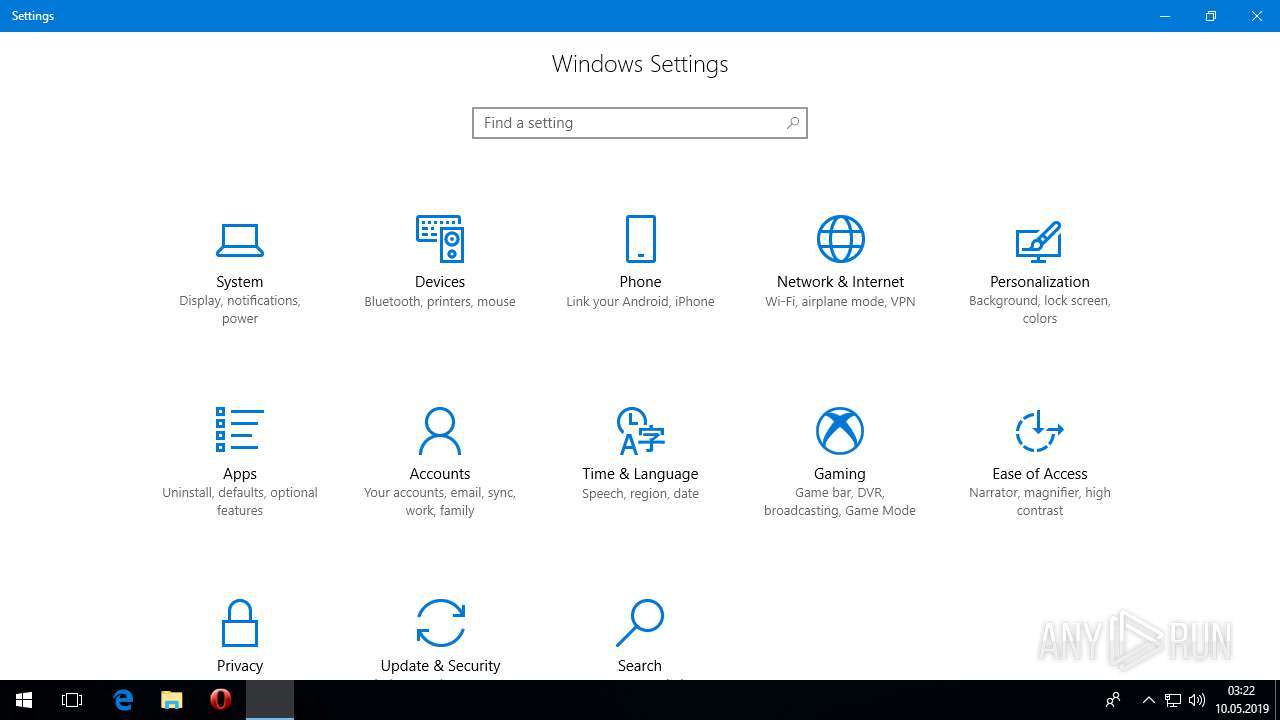Viewport: 1280px width, 720px height.
Task: Click the Privacy label text
Action: 240,666
